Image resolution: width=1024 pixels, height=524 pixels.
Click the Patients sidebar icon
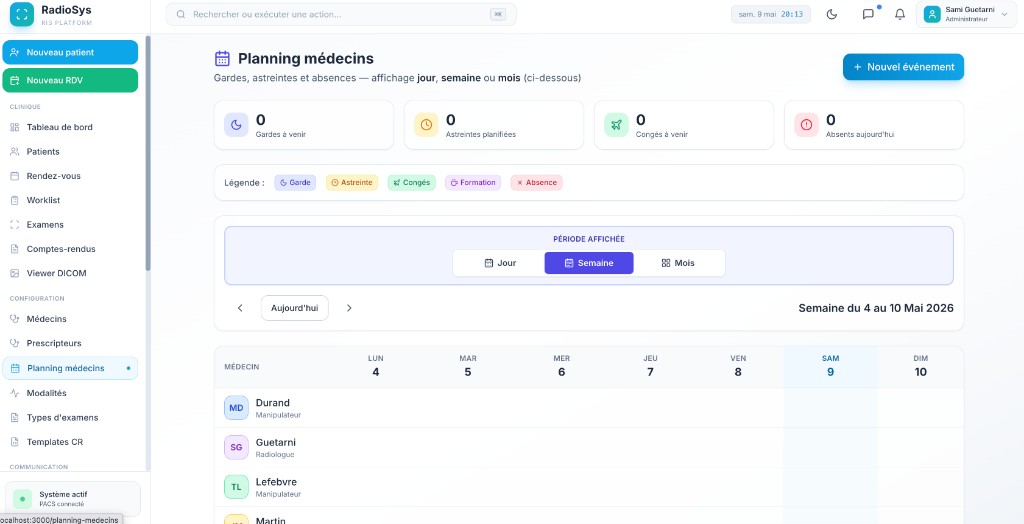pos(14,152)
